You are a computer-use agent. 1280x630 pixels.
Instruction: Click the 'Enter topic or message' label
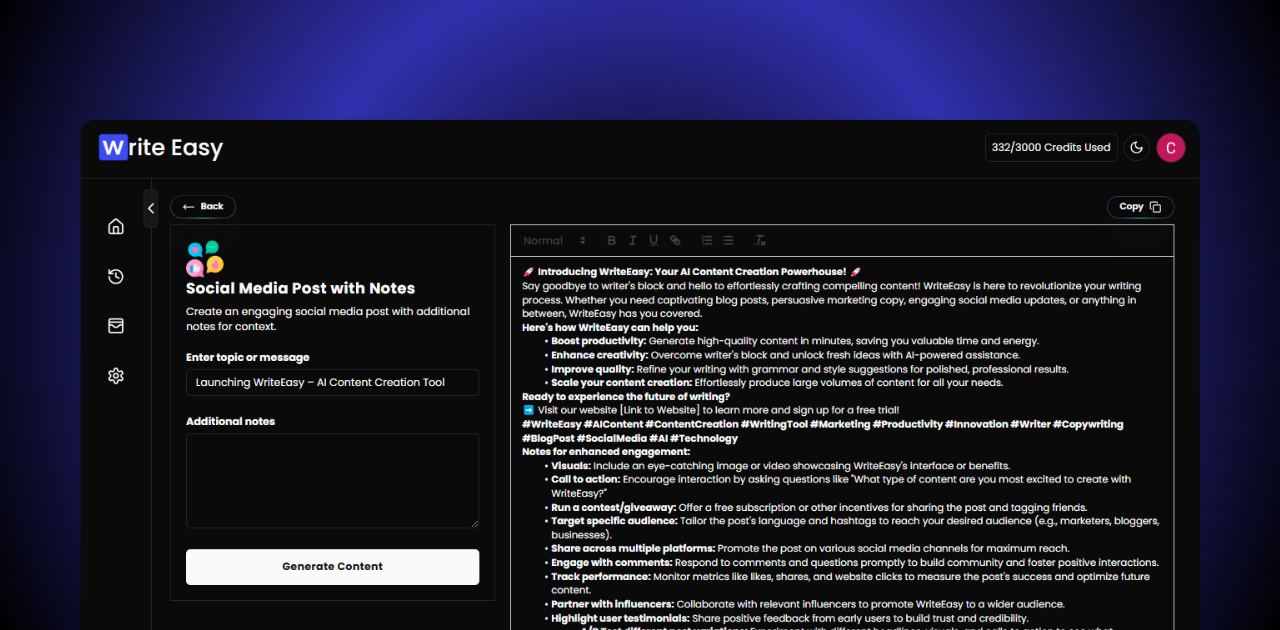(248, 358)
